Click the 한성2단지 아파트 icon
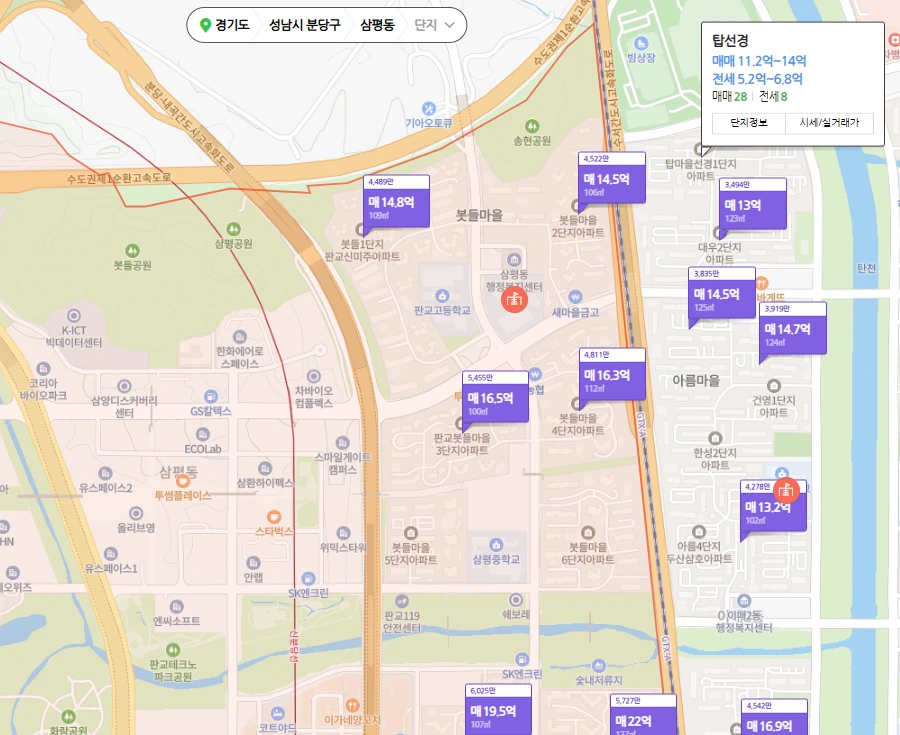This screenshot has height=735, width=900. pyautogui.click(x=715, y=438)
